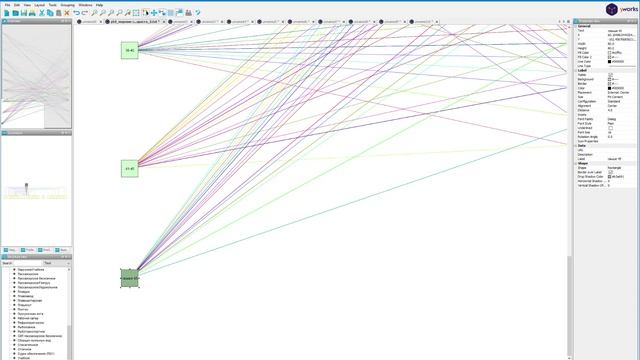Viewport: 640px width, 360px height.
Task: Open the Font Family value dropdown
Action: pyautogui.click(x=621, y=119)
